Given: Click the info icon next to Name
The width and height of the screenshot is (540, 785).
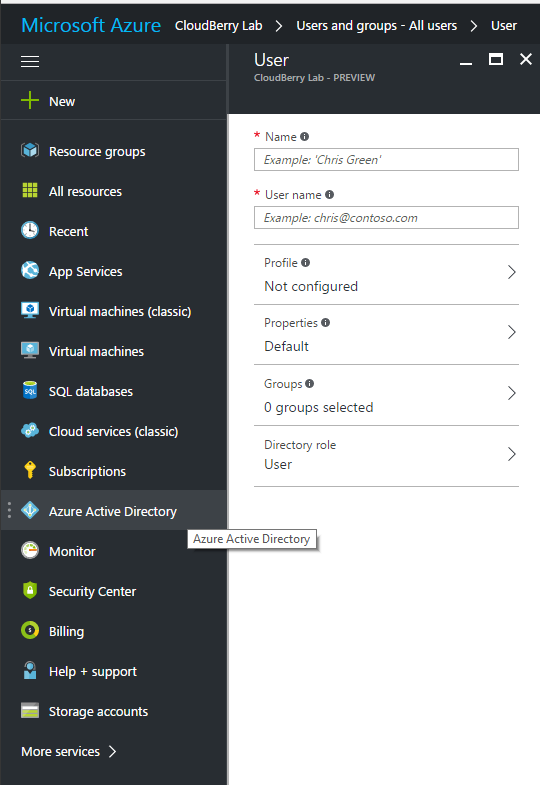Looking at the screenshot, I should click(x=304, y=136).
